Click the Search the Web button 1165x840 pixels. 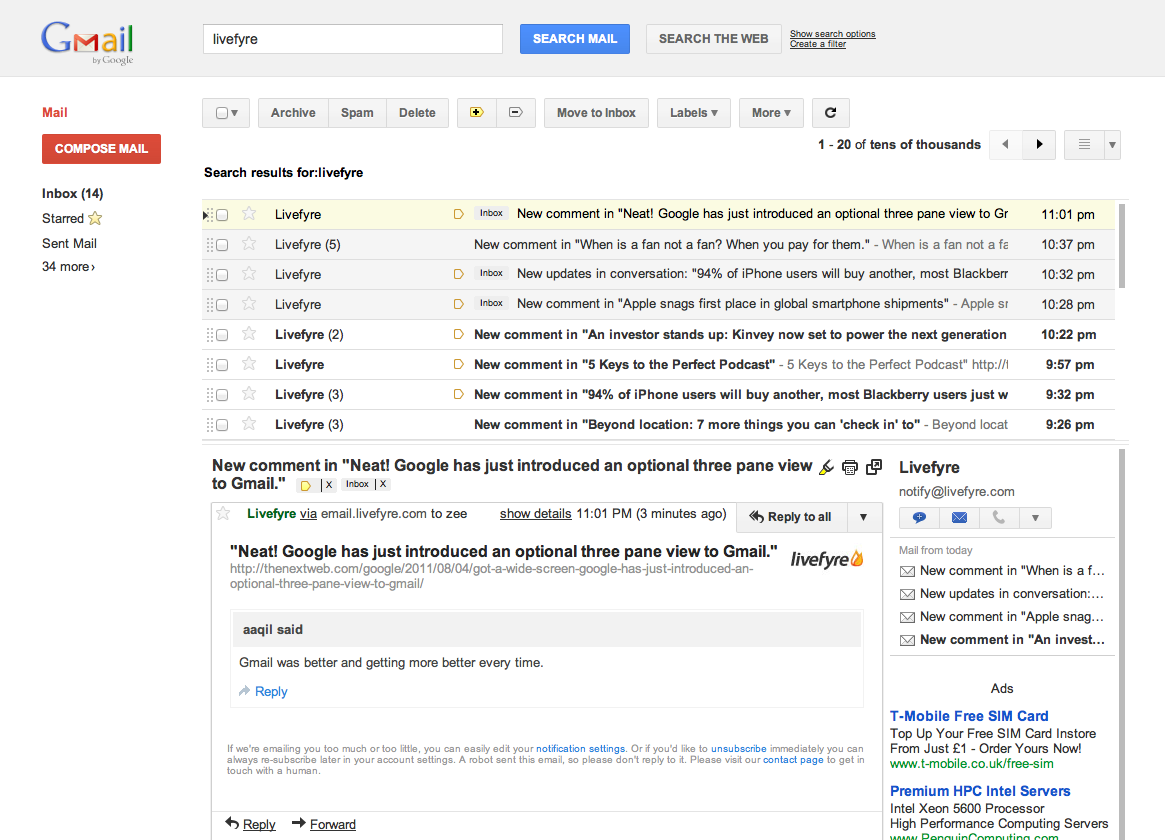pyautogui.click(x=713, y=39)
